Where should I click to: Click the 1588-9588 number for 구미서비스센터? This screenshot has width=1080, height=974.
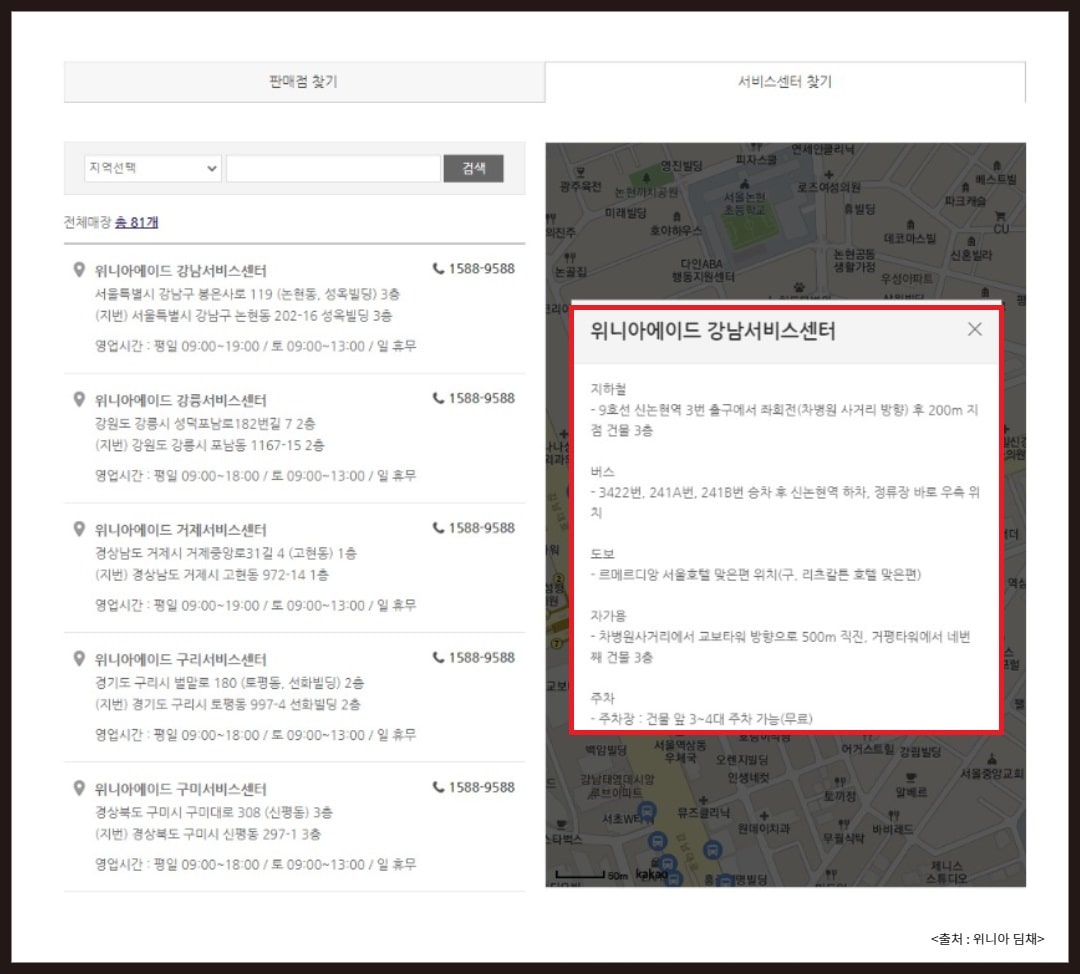[481, 787]
